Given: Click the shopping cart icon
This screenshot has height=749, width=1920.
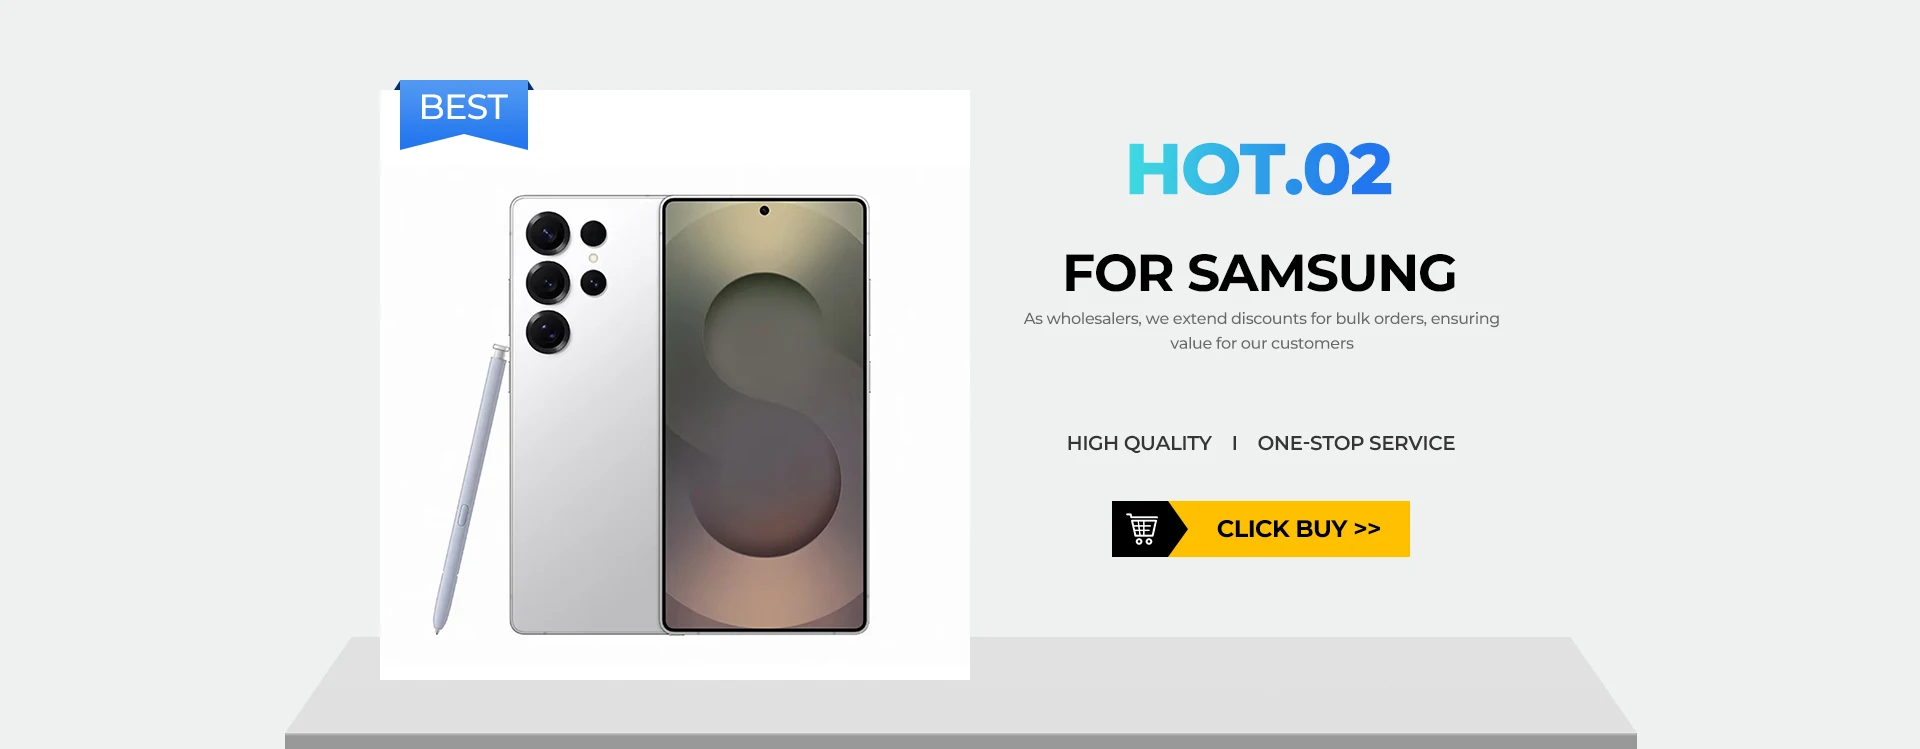Looking at the screenshot, I should 1142,529.
